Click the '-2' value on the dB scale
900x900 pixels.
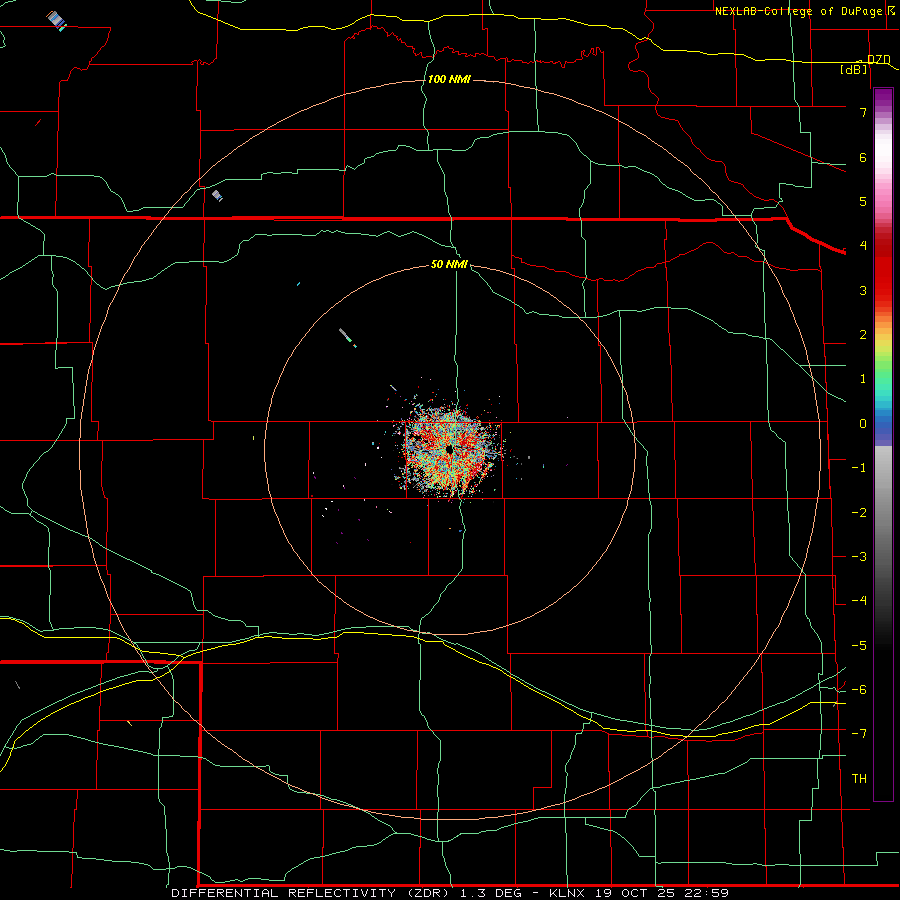click(x=859, y=513)
